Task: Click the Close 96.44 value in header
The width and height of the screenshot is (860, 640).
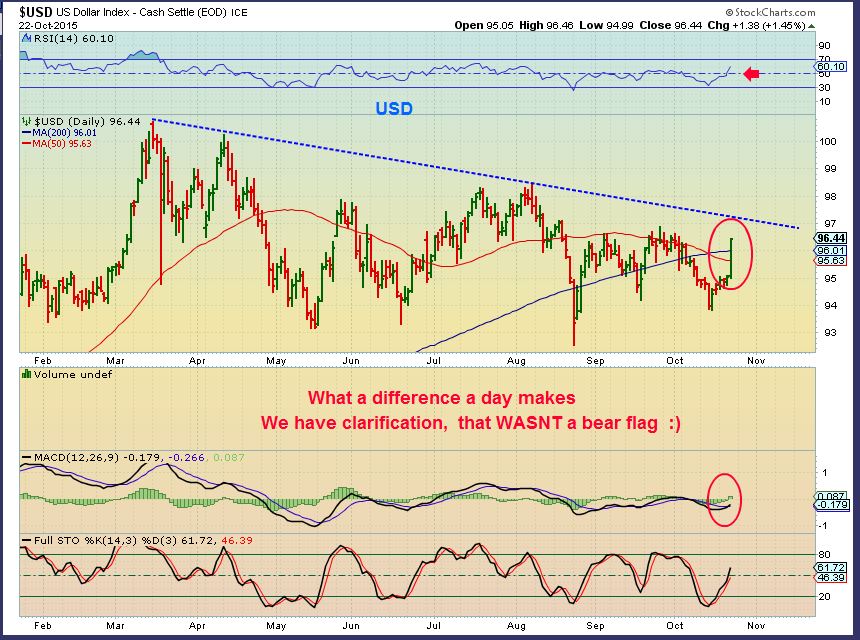Action: tap(670, 25)
